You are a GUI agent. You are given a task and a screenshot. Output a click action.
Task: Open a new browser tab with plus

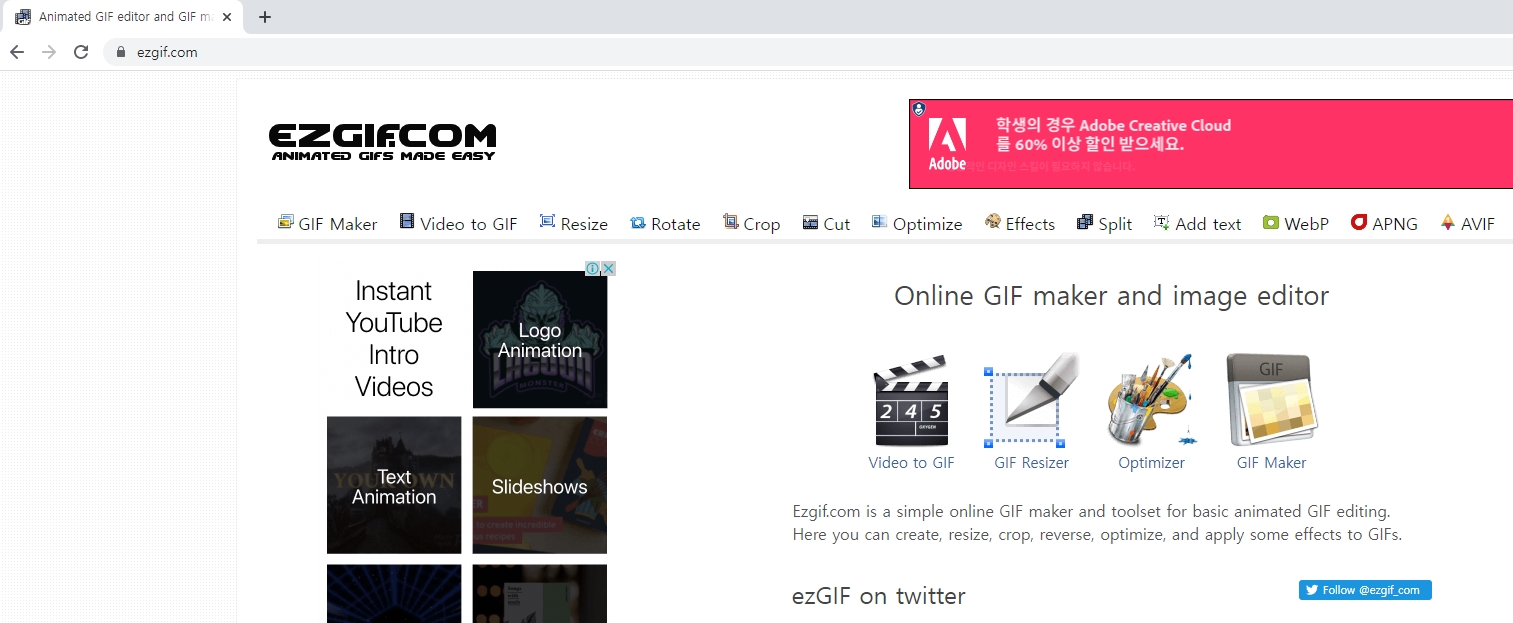pos(265,17)
